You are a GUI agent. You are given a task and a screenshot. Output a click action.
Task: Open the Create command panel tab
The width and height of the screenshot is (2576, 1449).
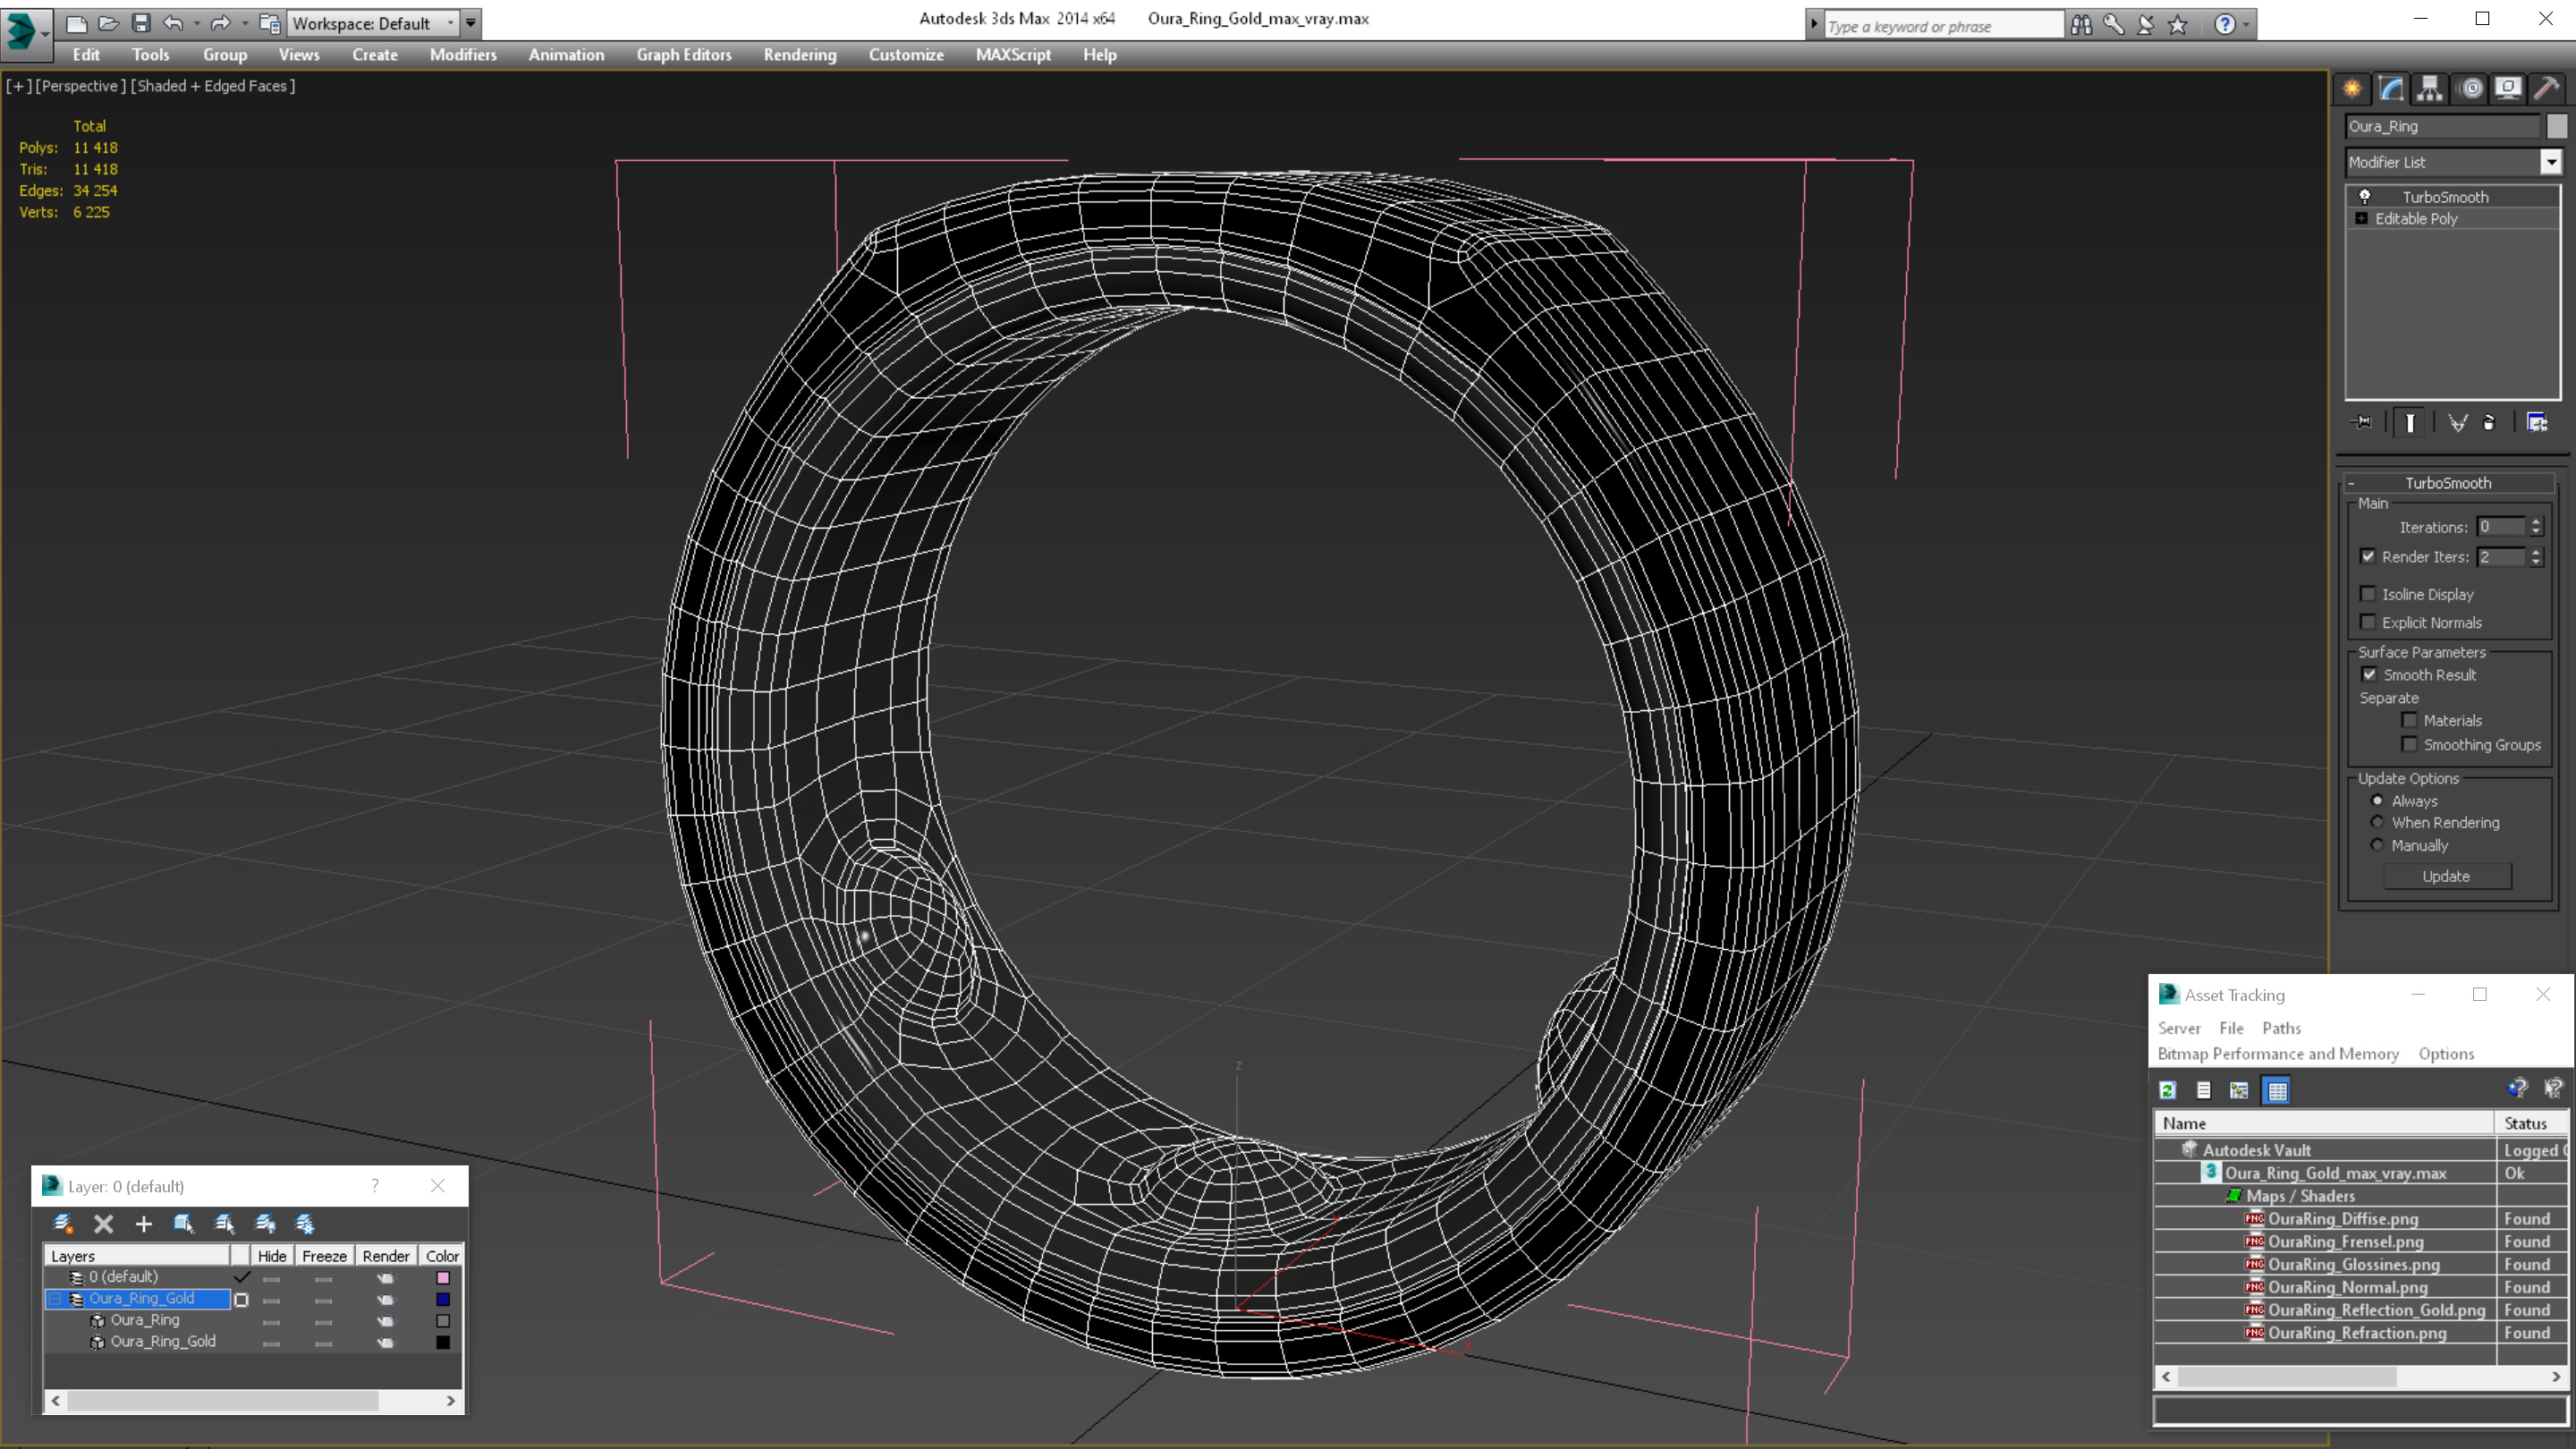tap(2352, 89)
